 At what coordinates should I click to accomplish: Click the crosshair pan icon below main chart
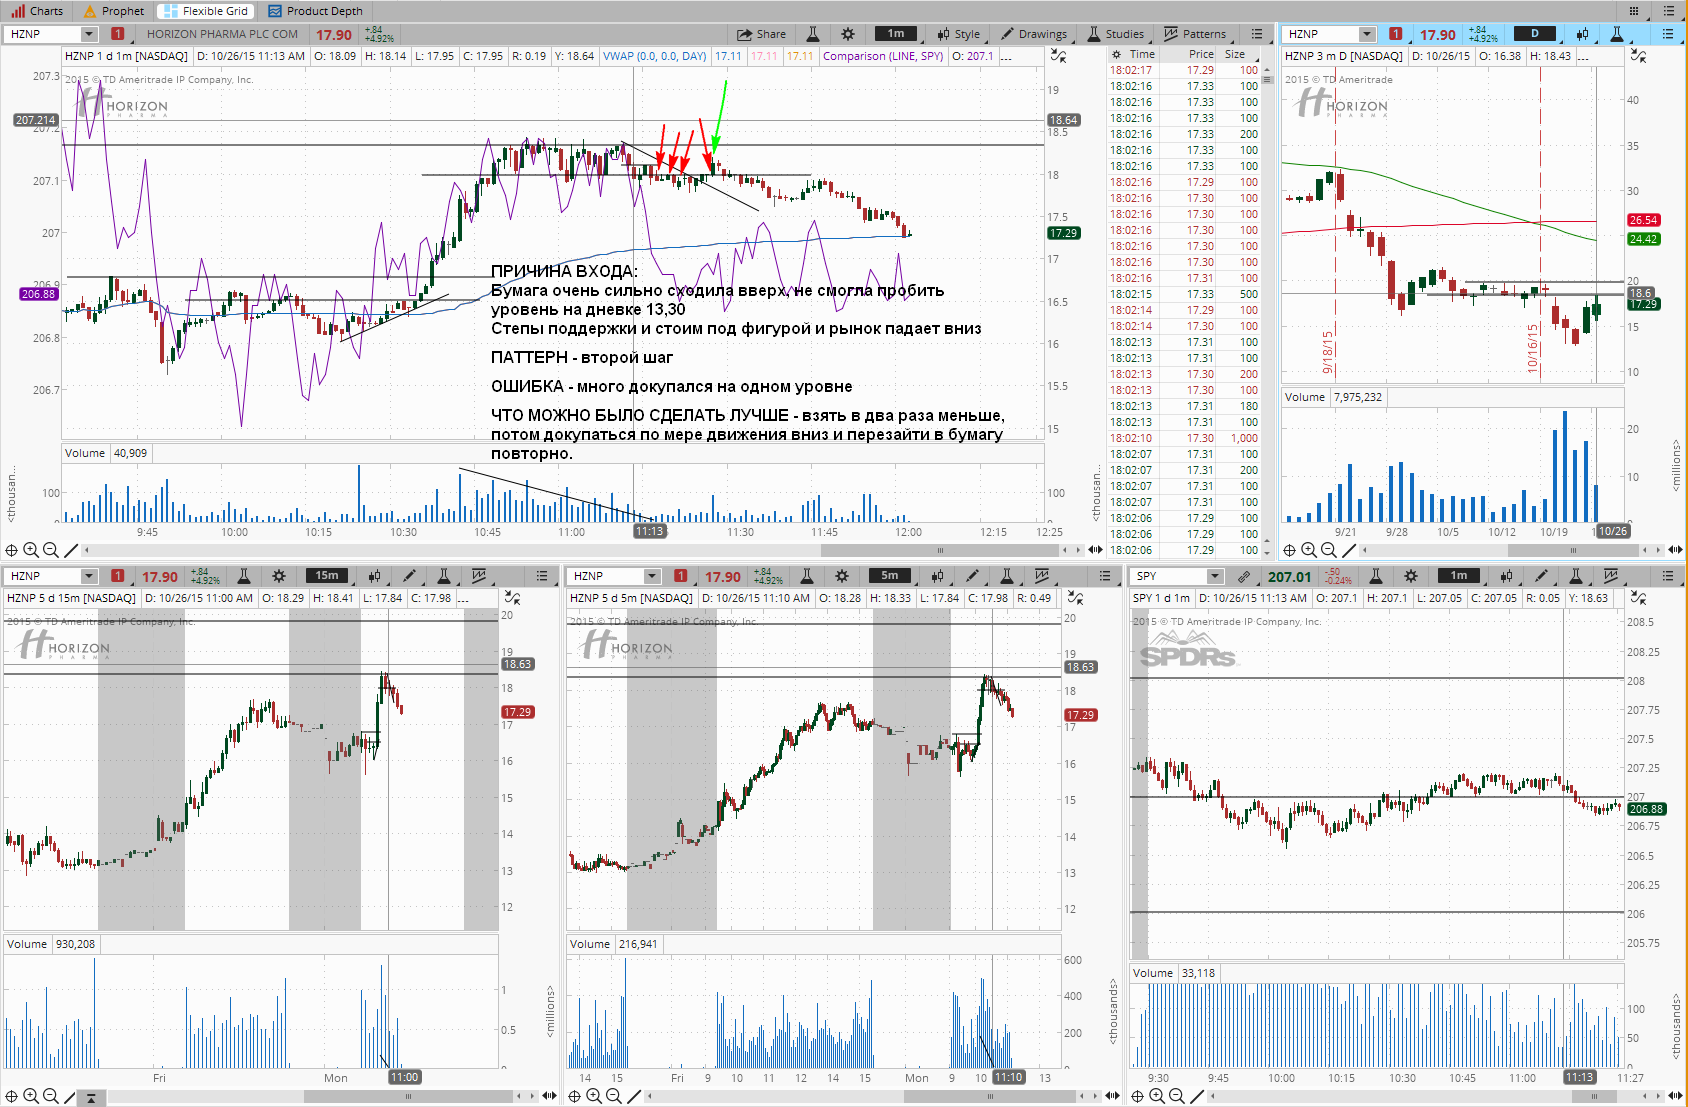pyautogui.click(x=12, y=550)
